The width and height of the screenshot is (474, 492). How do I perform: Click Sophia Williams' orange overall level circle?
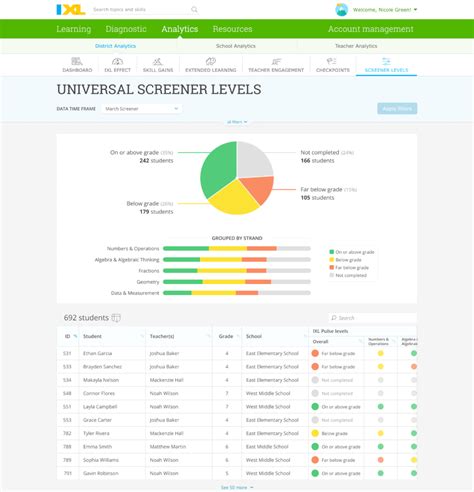pos(315,460)
